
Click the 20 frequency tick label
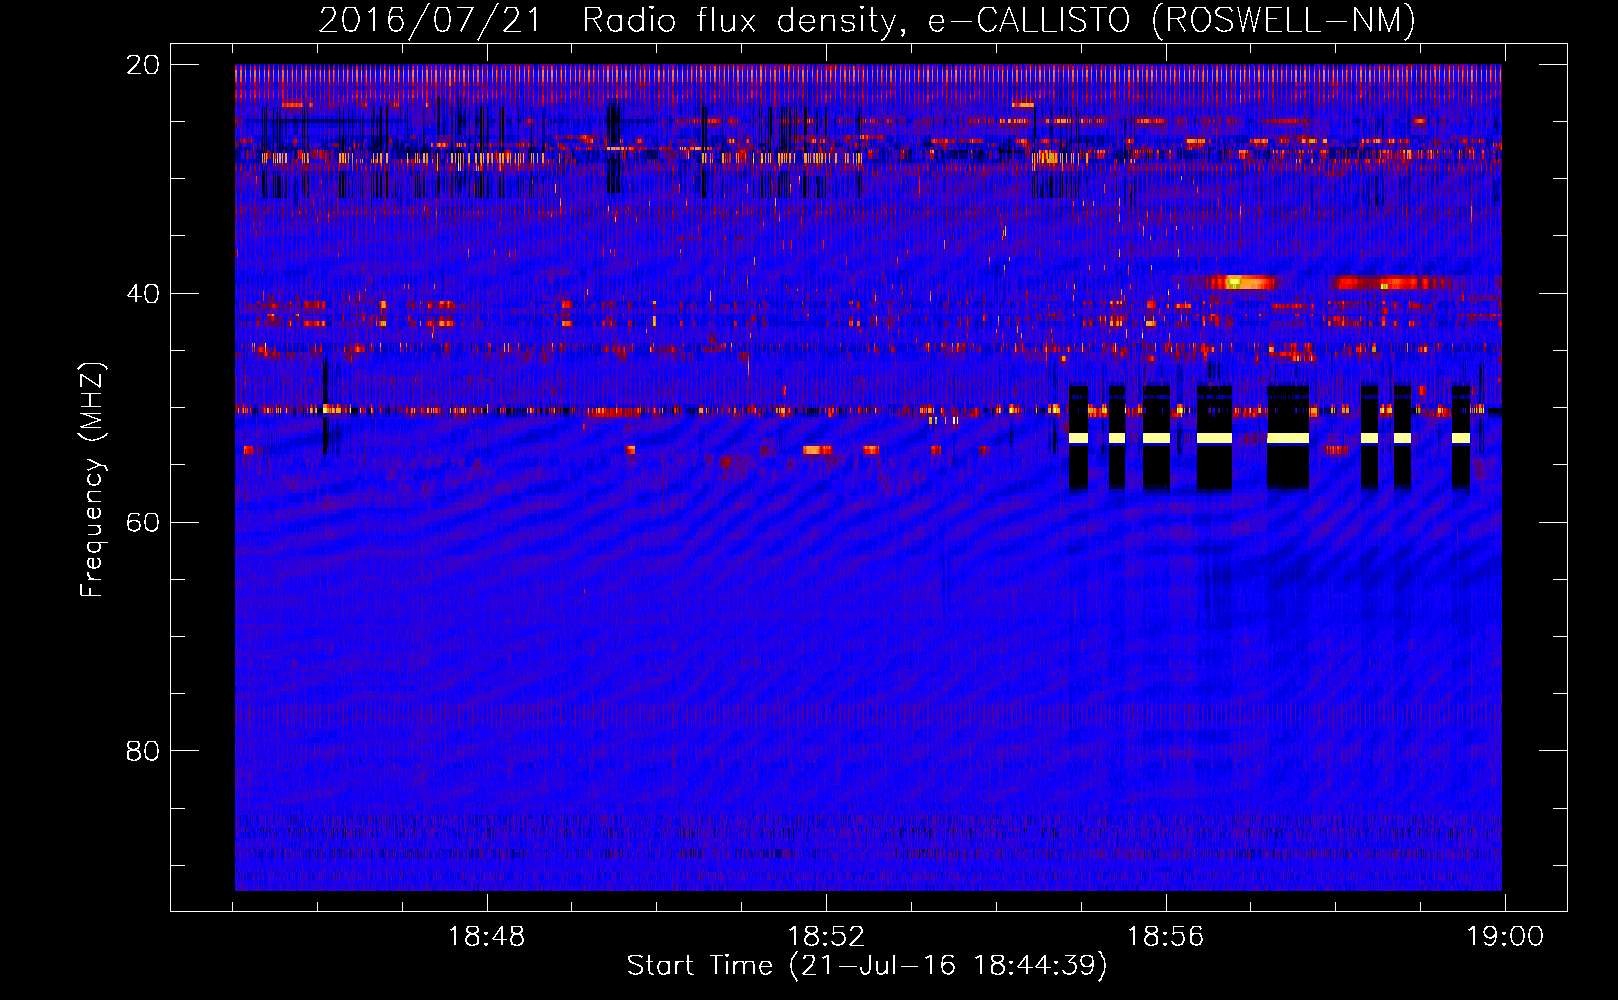(143, 65)
